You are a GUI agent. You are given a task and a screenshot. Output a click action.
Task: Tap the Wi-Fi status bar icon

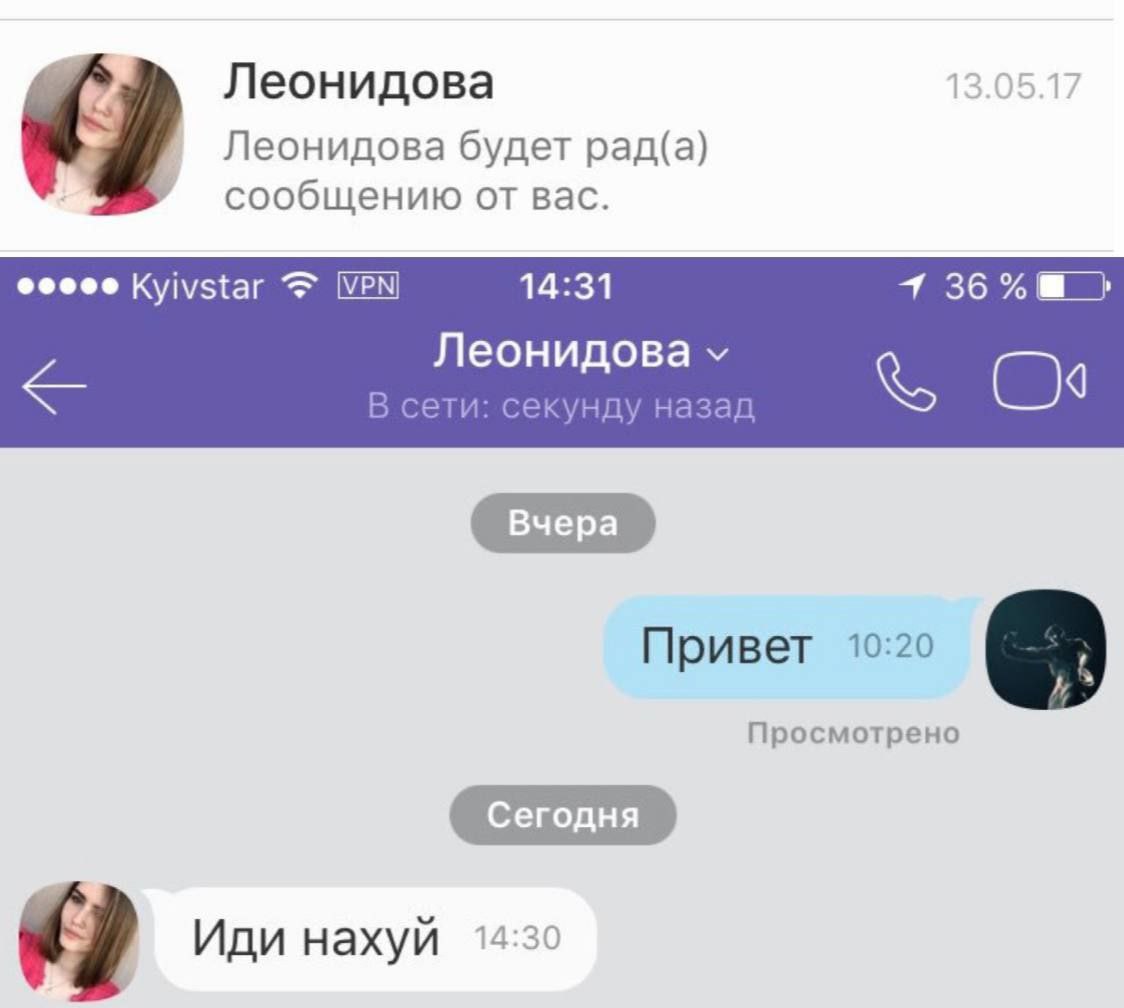point(300,286)
